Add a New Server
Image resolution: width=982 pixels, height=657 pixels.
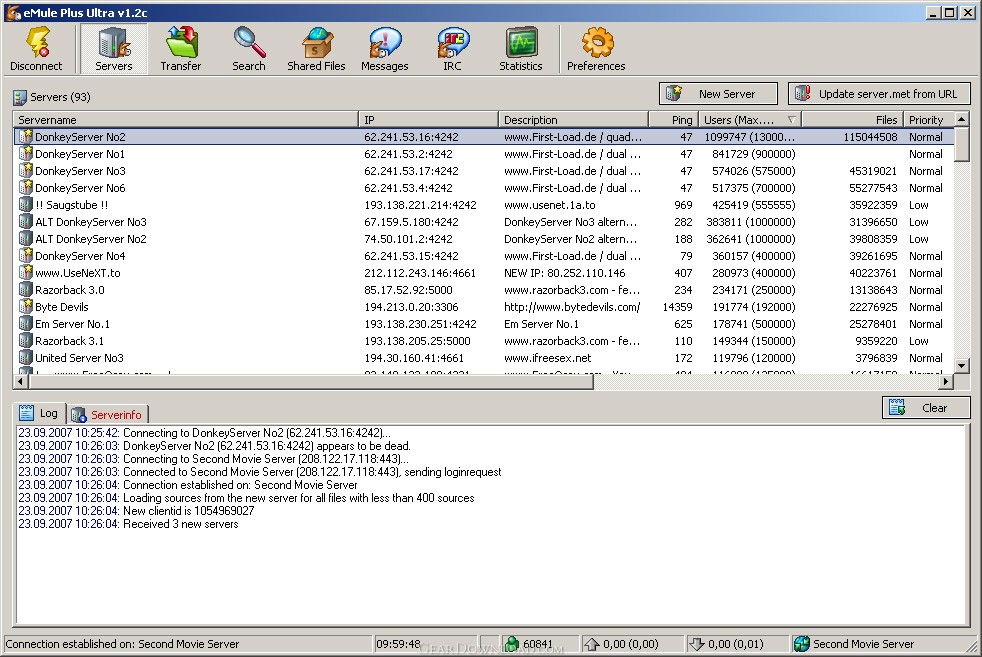(718, 94)
